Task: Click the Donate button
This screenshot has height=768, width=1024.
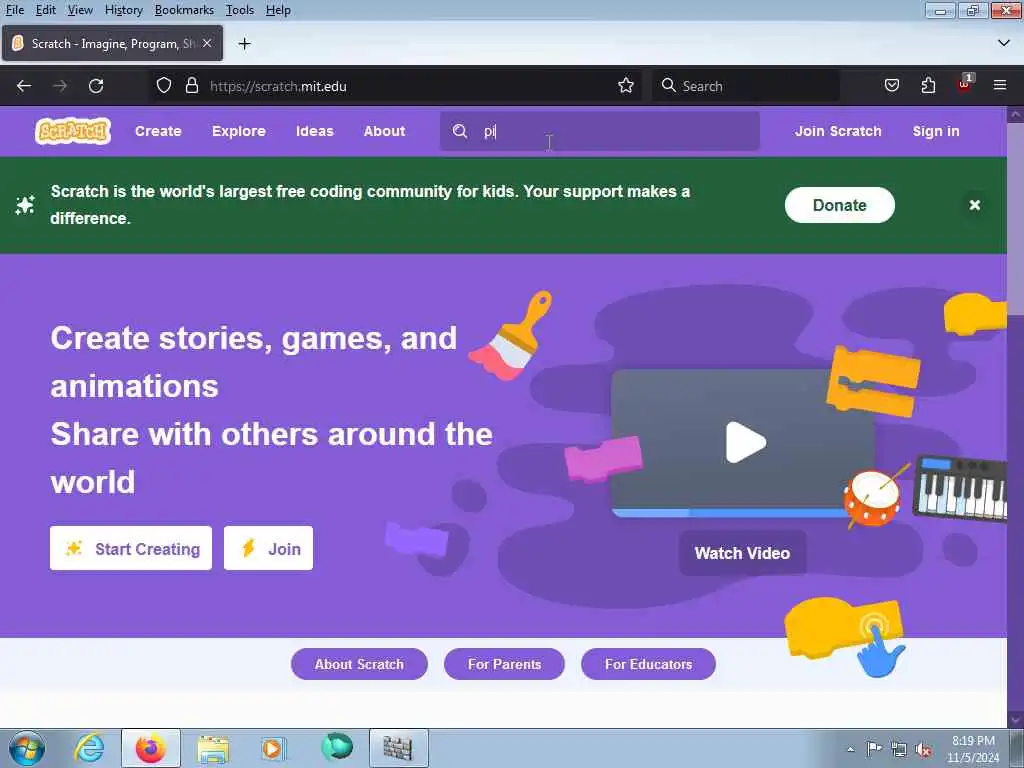Action: pos(839,205)
